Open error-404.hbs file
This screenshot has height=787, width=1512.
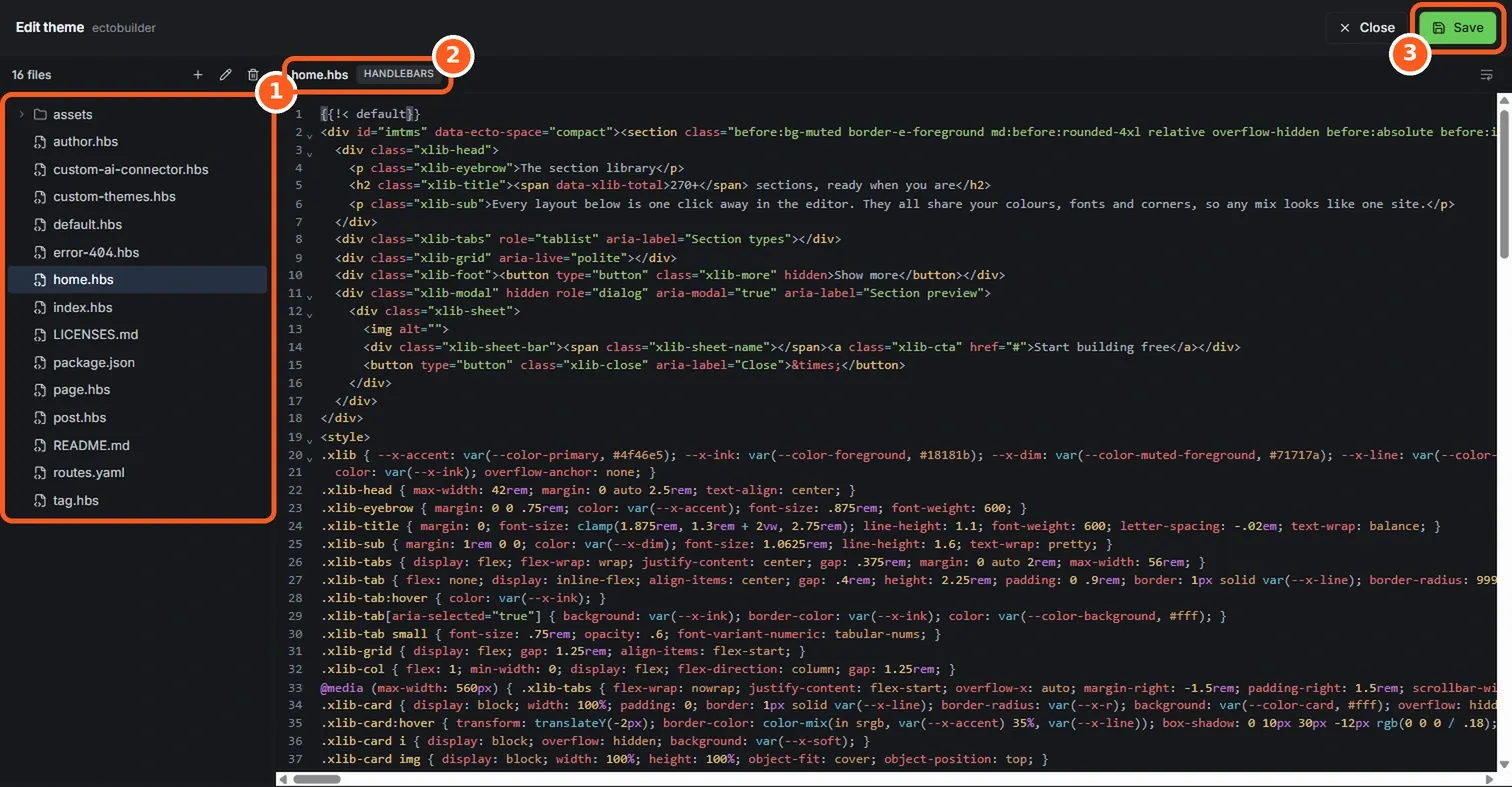point(137,252)
